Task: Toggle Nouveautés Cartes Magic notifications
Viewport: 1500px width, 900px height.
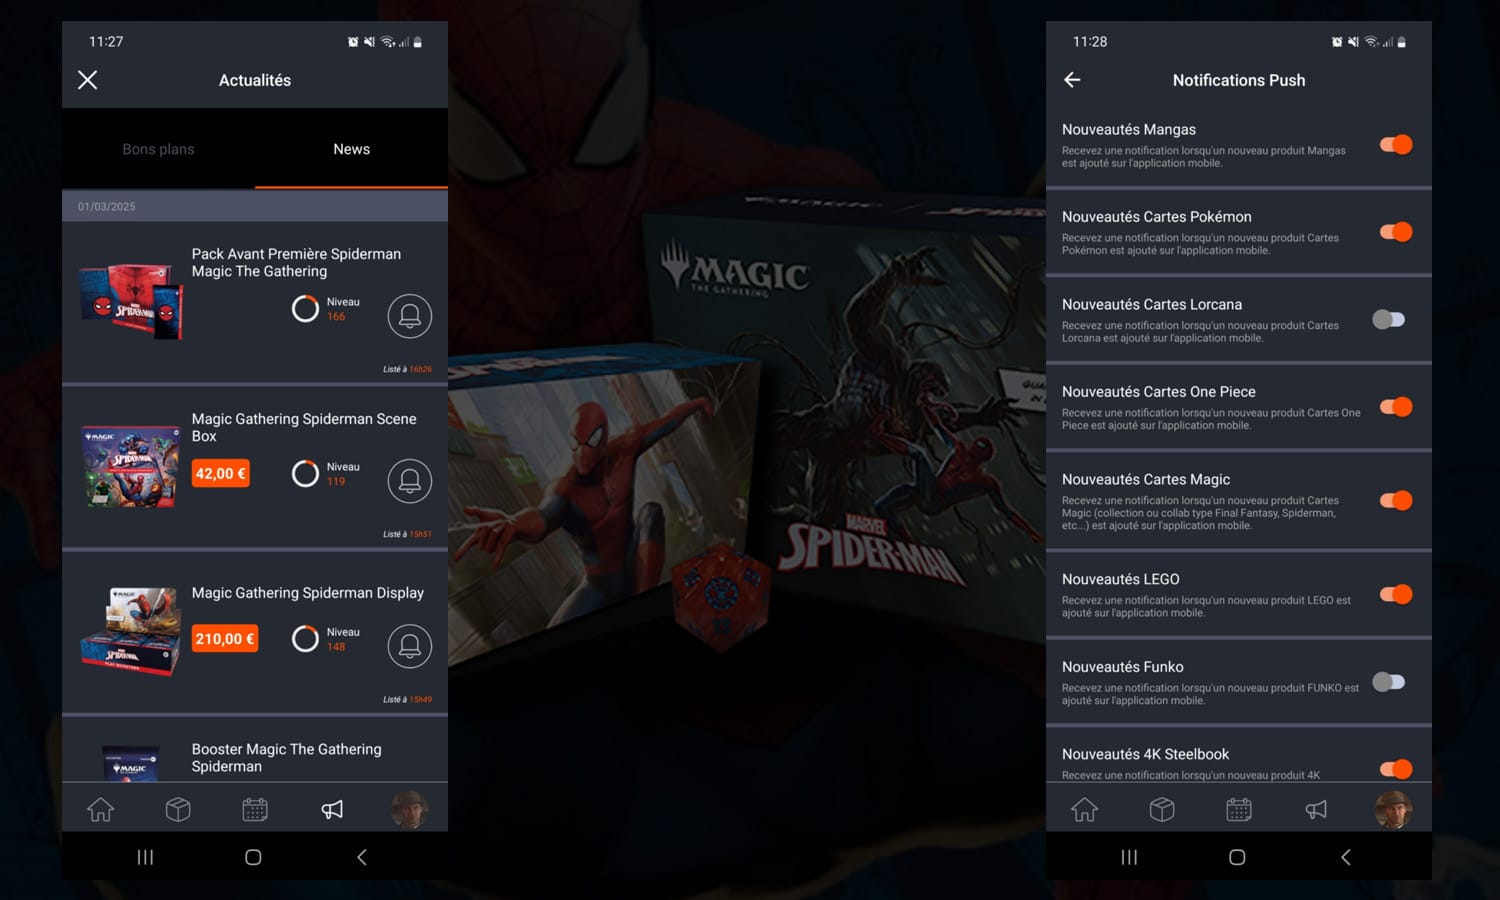Action: (x=1396, y=500)
